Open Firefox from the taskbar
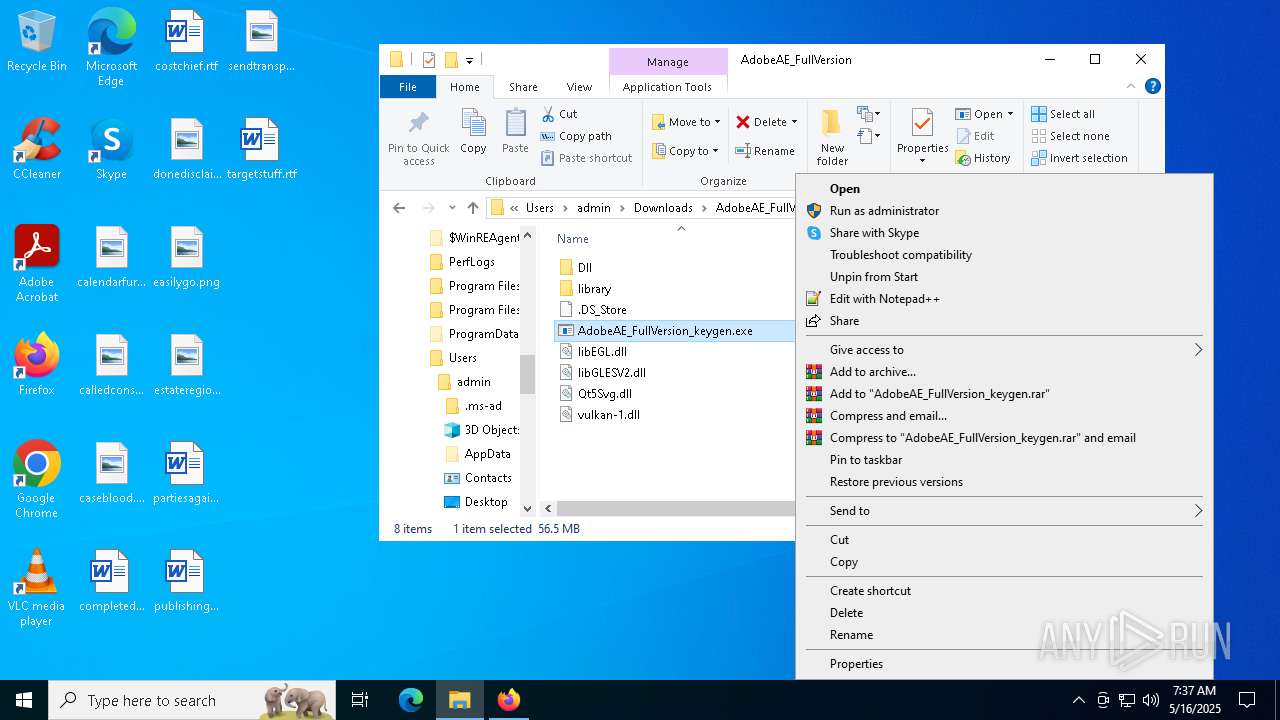The image size is (1280, 720). point(509,700)
